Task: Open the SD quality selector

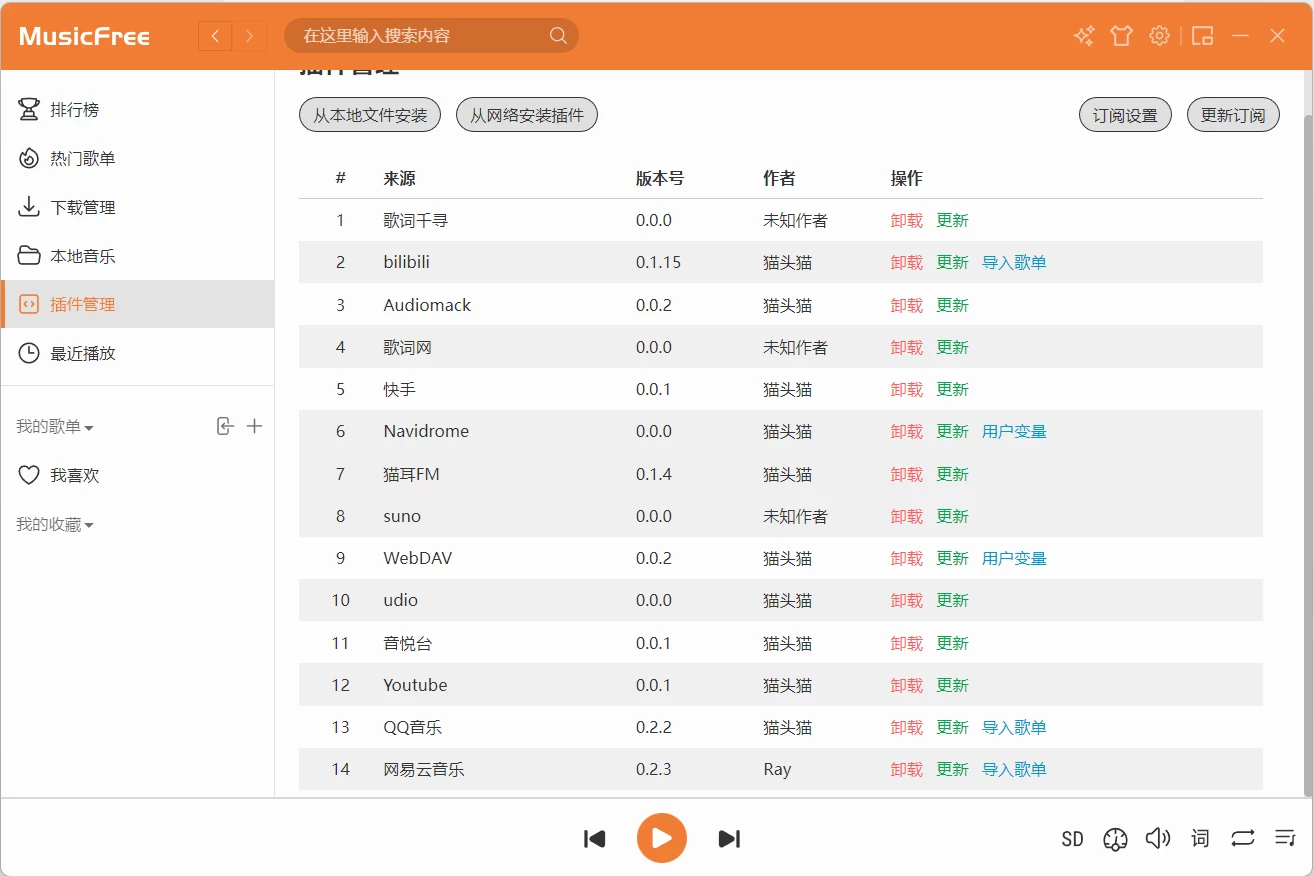Action: [1072, 839]
